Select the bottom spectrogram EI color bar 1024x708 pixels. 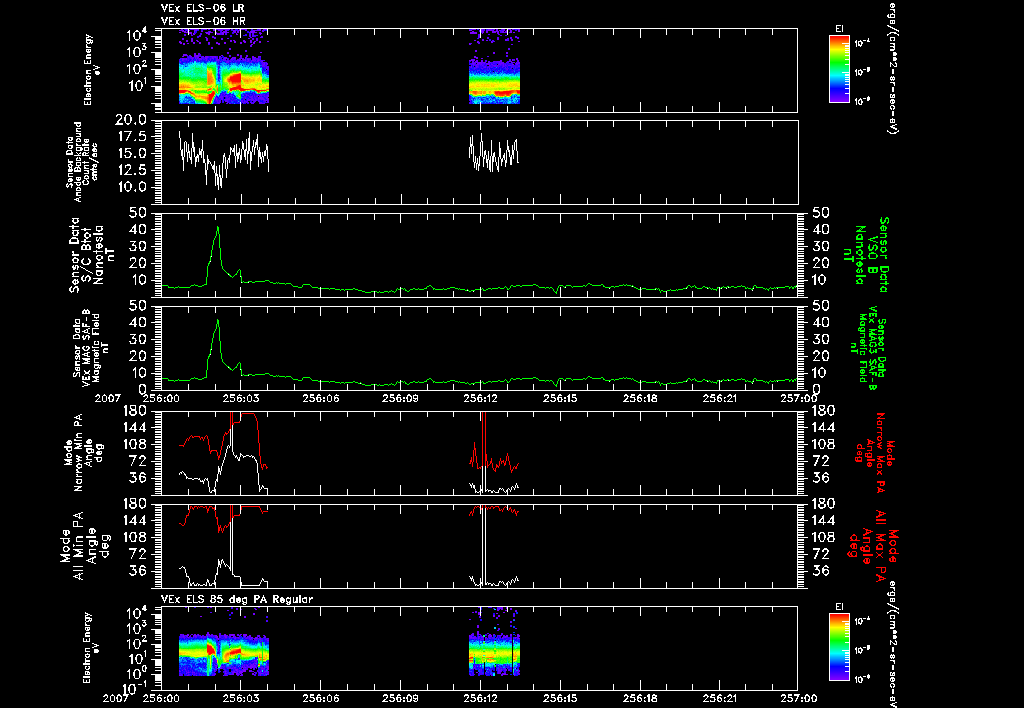(839, 647)
